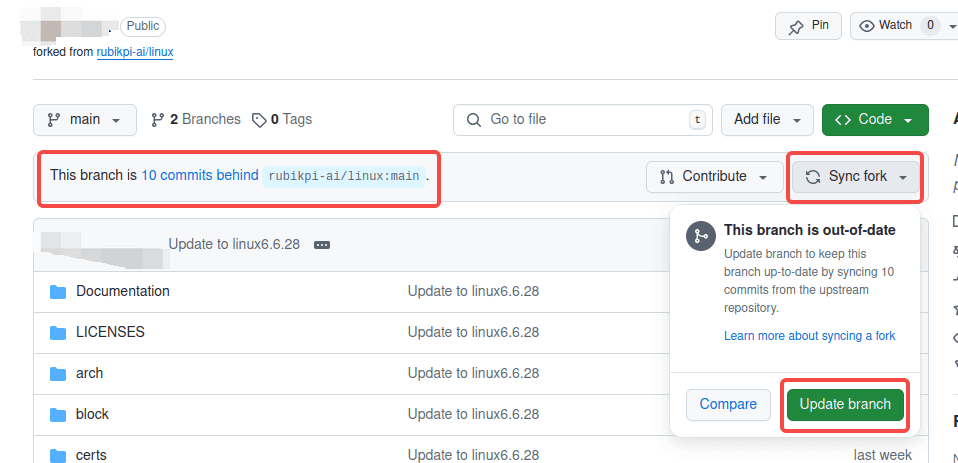Click the green Update branch button
The image size is (958, 463).
click(x=845, y=404)
